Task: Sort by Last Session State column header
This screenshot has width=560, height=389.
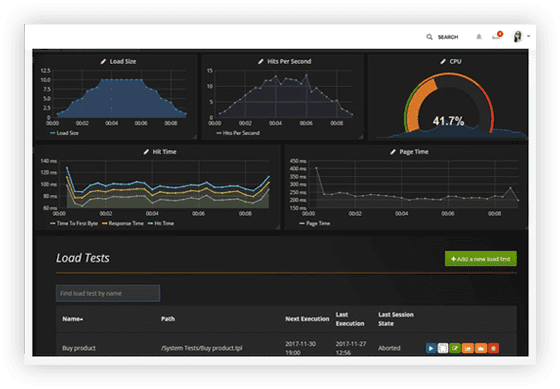Action: (396, 319)
